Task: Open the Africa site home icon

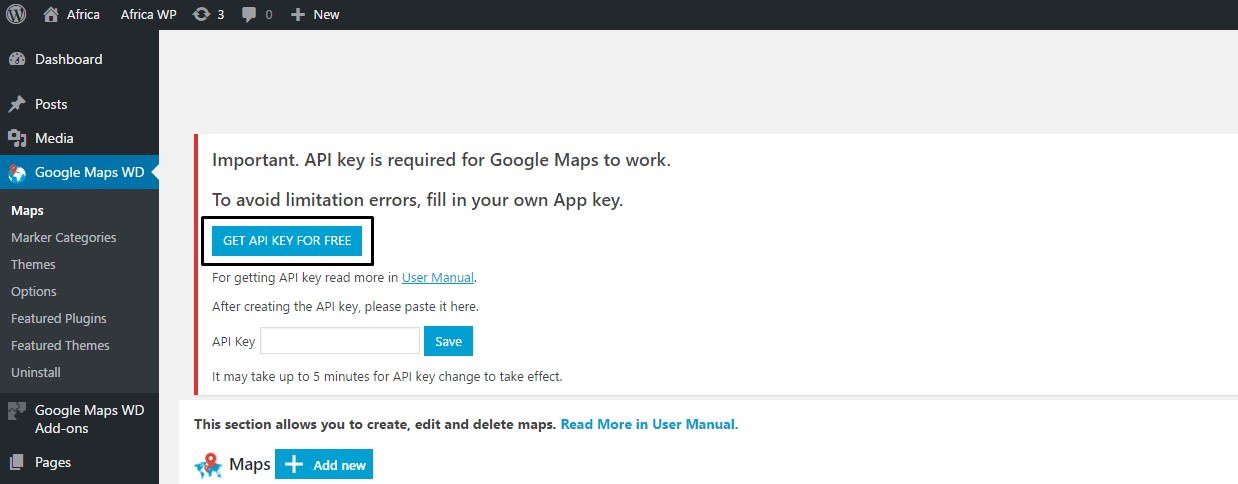Action: point(52,14)
